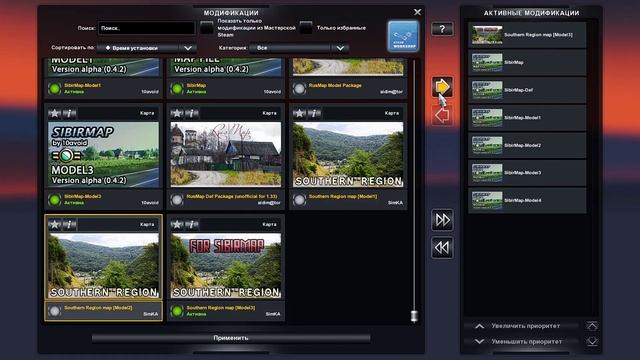
Task: Show info for Southern Region map [Model2]
Action: 69,224
